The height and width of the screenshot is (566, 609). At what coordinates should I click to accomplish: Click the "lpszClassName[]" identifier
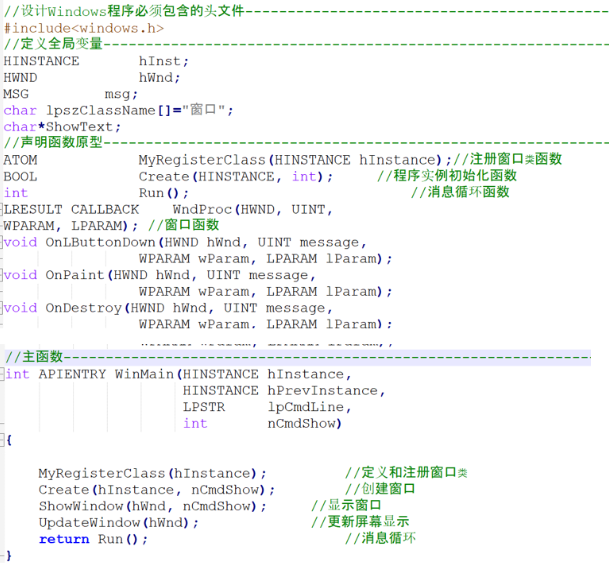tap(108, 111)
